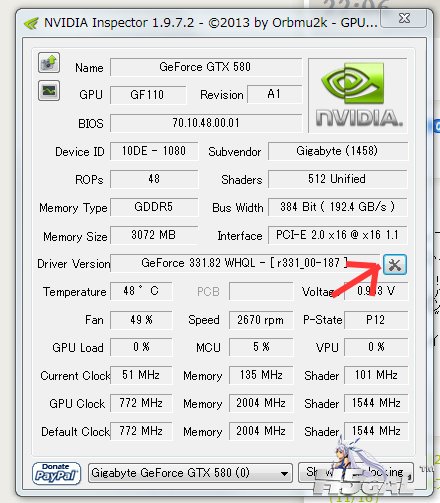
Task: Click the Driver Version text field
Action: coord(245,263)
